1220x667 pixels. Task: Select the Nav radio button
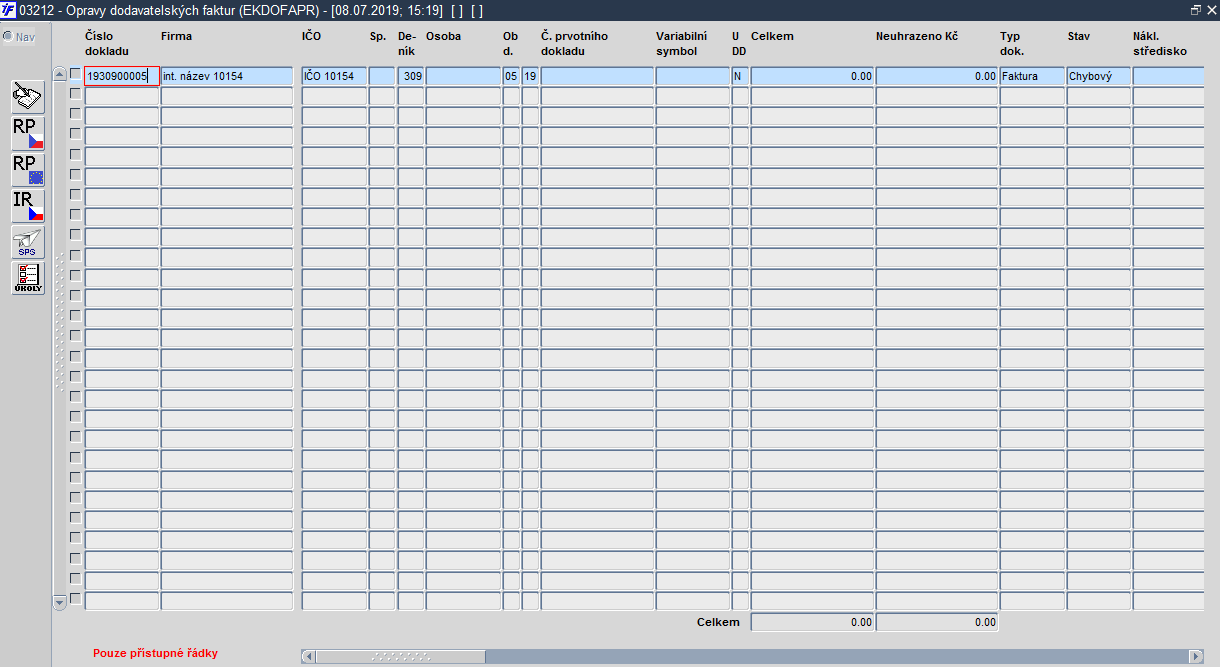(8, 37)
